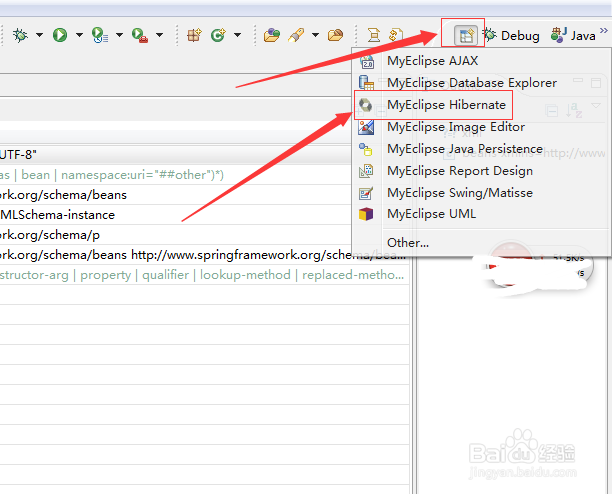Click the Run on Server icon
This screenshot has width=612, height=494.
coord(100,35)
